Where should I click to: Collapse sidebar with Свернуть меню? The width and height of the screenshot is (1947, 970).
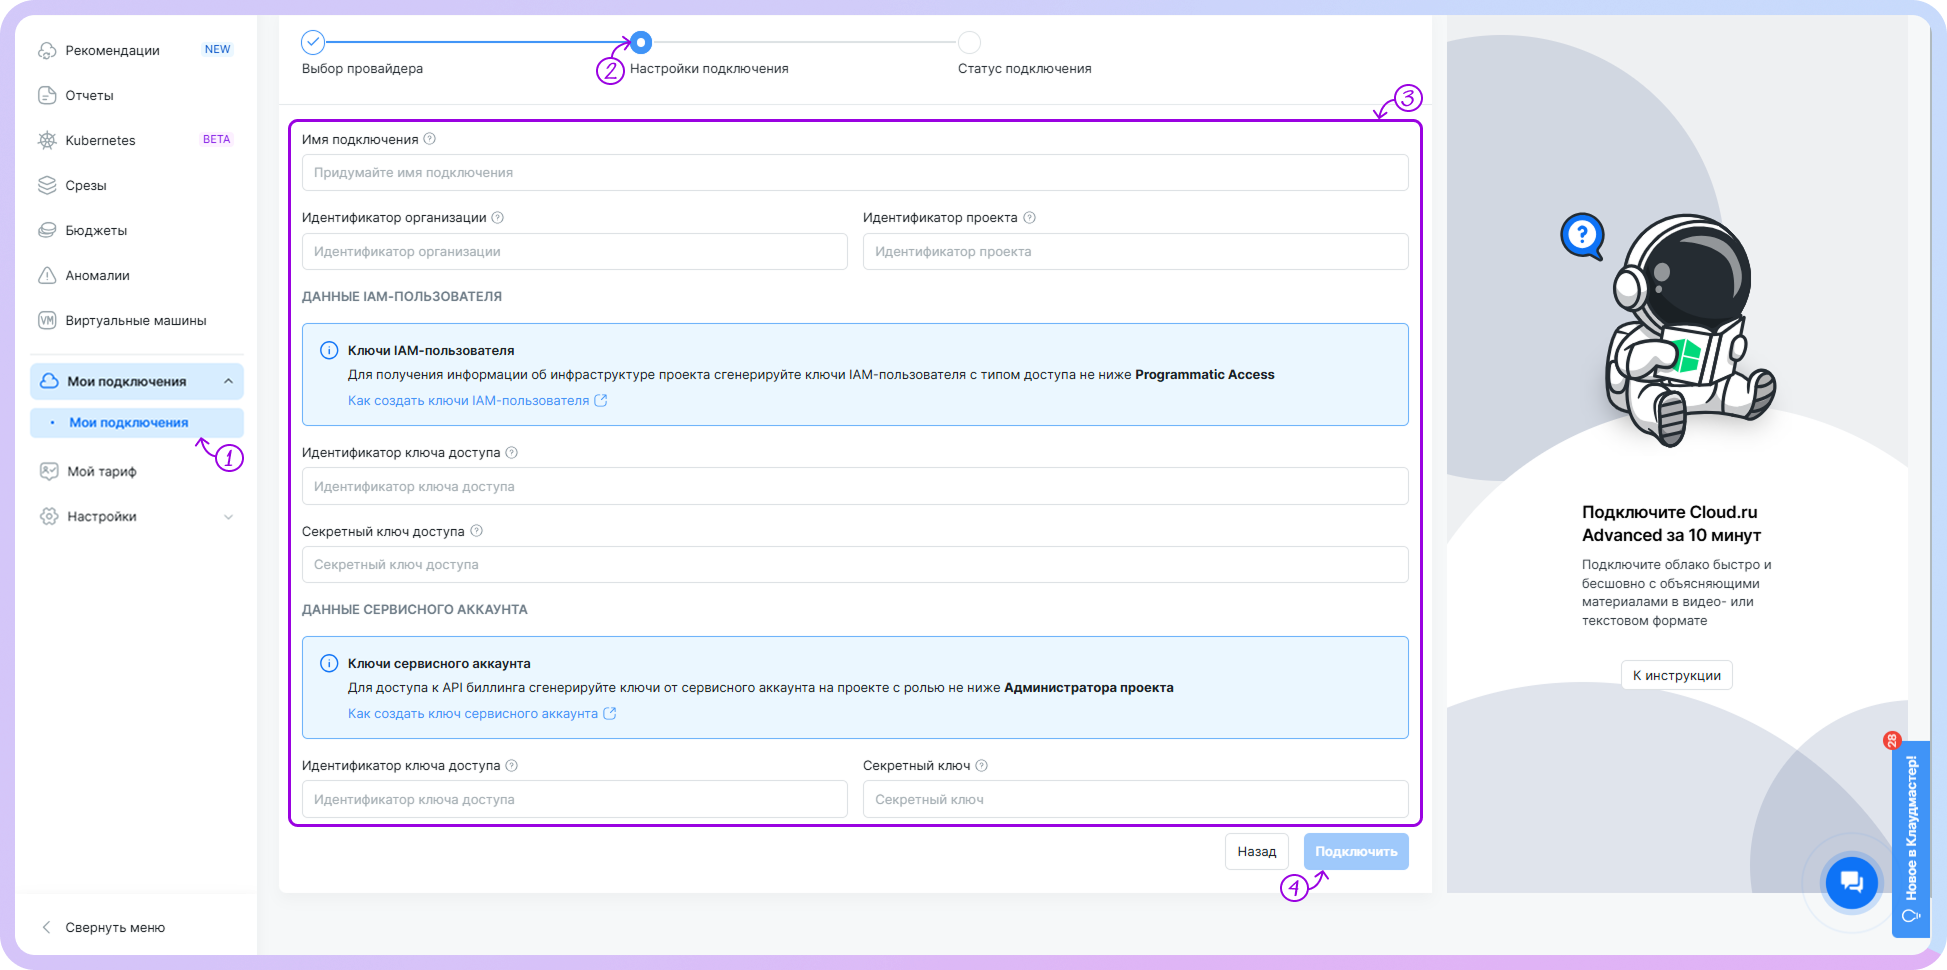[x=114, y=927]
